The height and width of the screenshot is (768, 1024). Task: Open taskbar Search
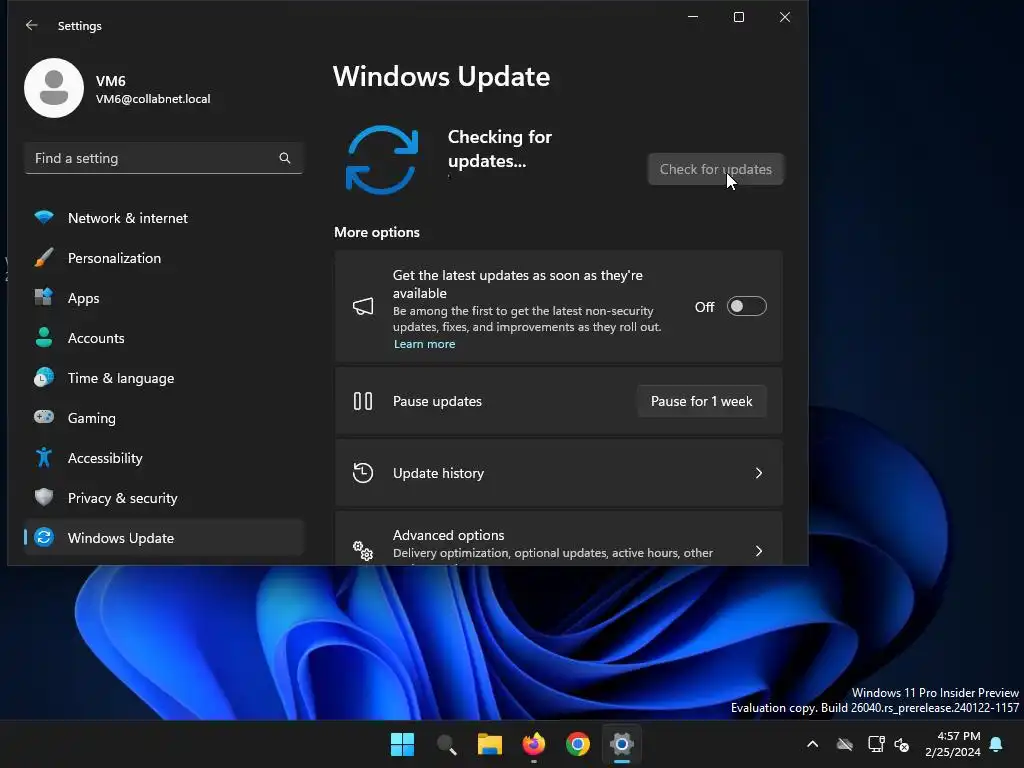[x=447, y=744]
